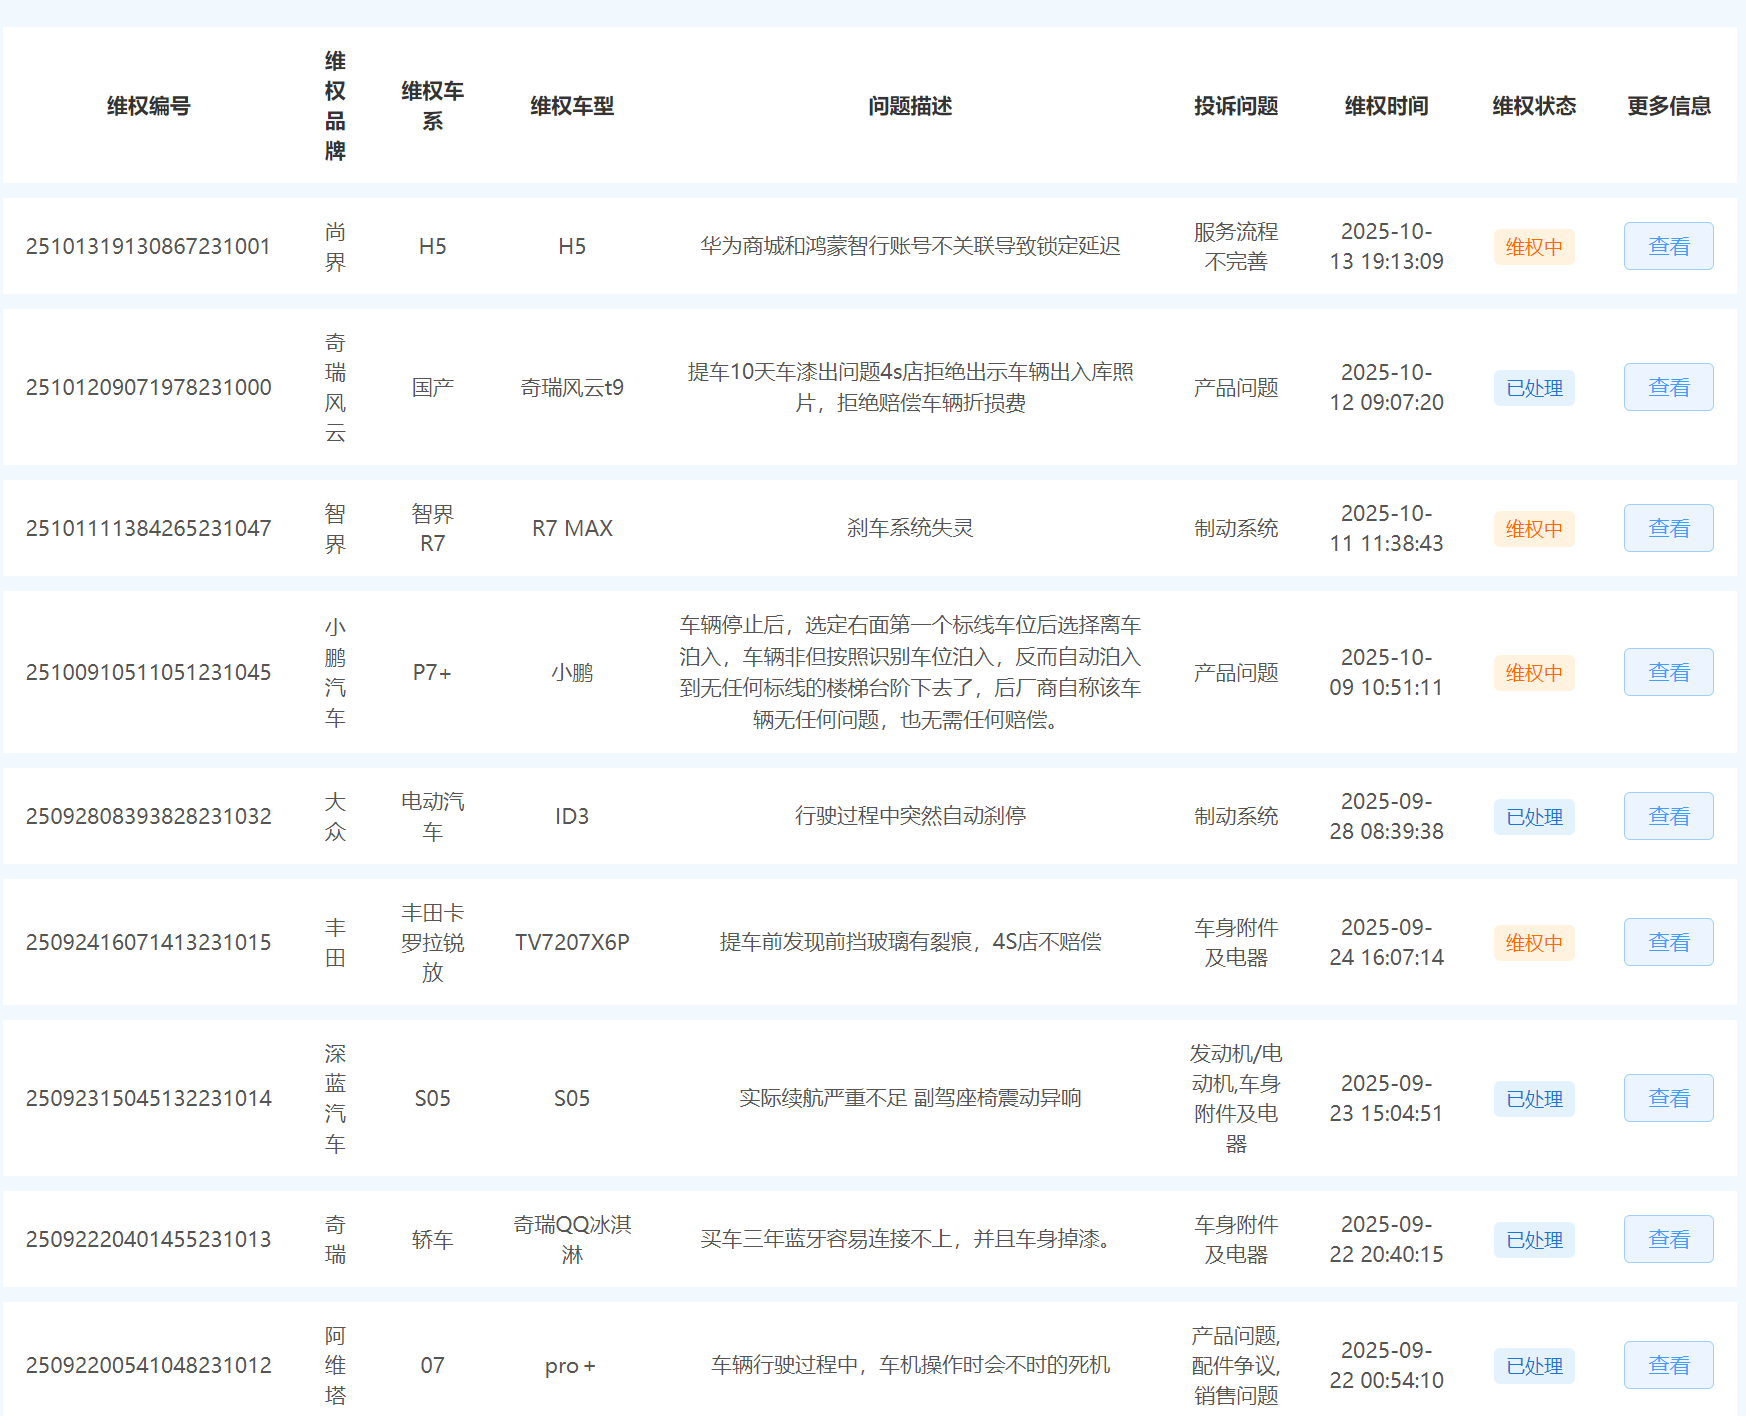This screenshot has width=1746, height=1416.
Task: Click the 已处理 tag for 奇瑞QQ冰淇淋
Action: (1534, 1240)
